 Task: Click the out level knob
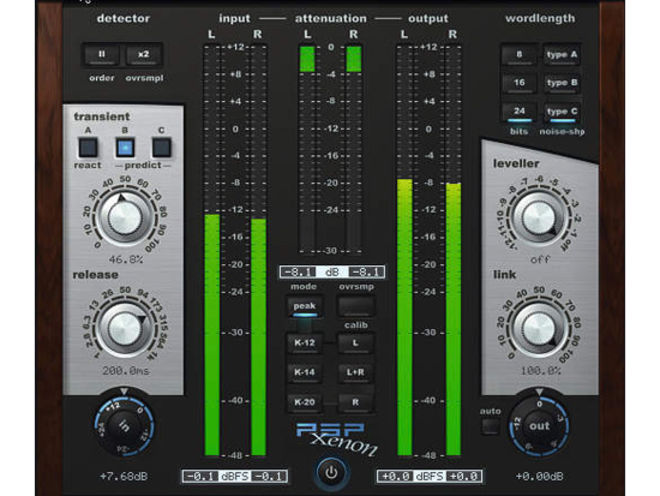tap(539, 427)
